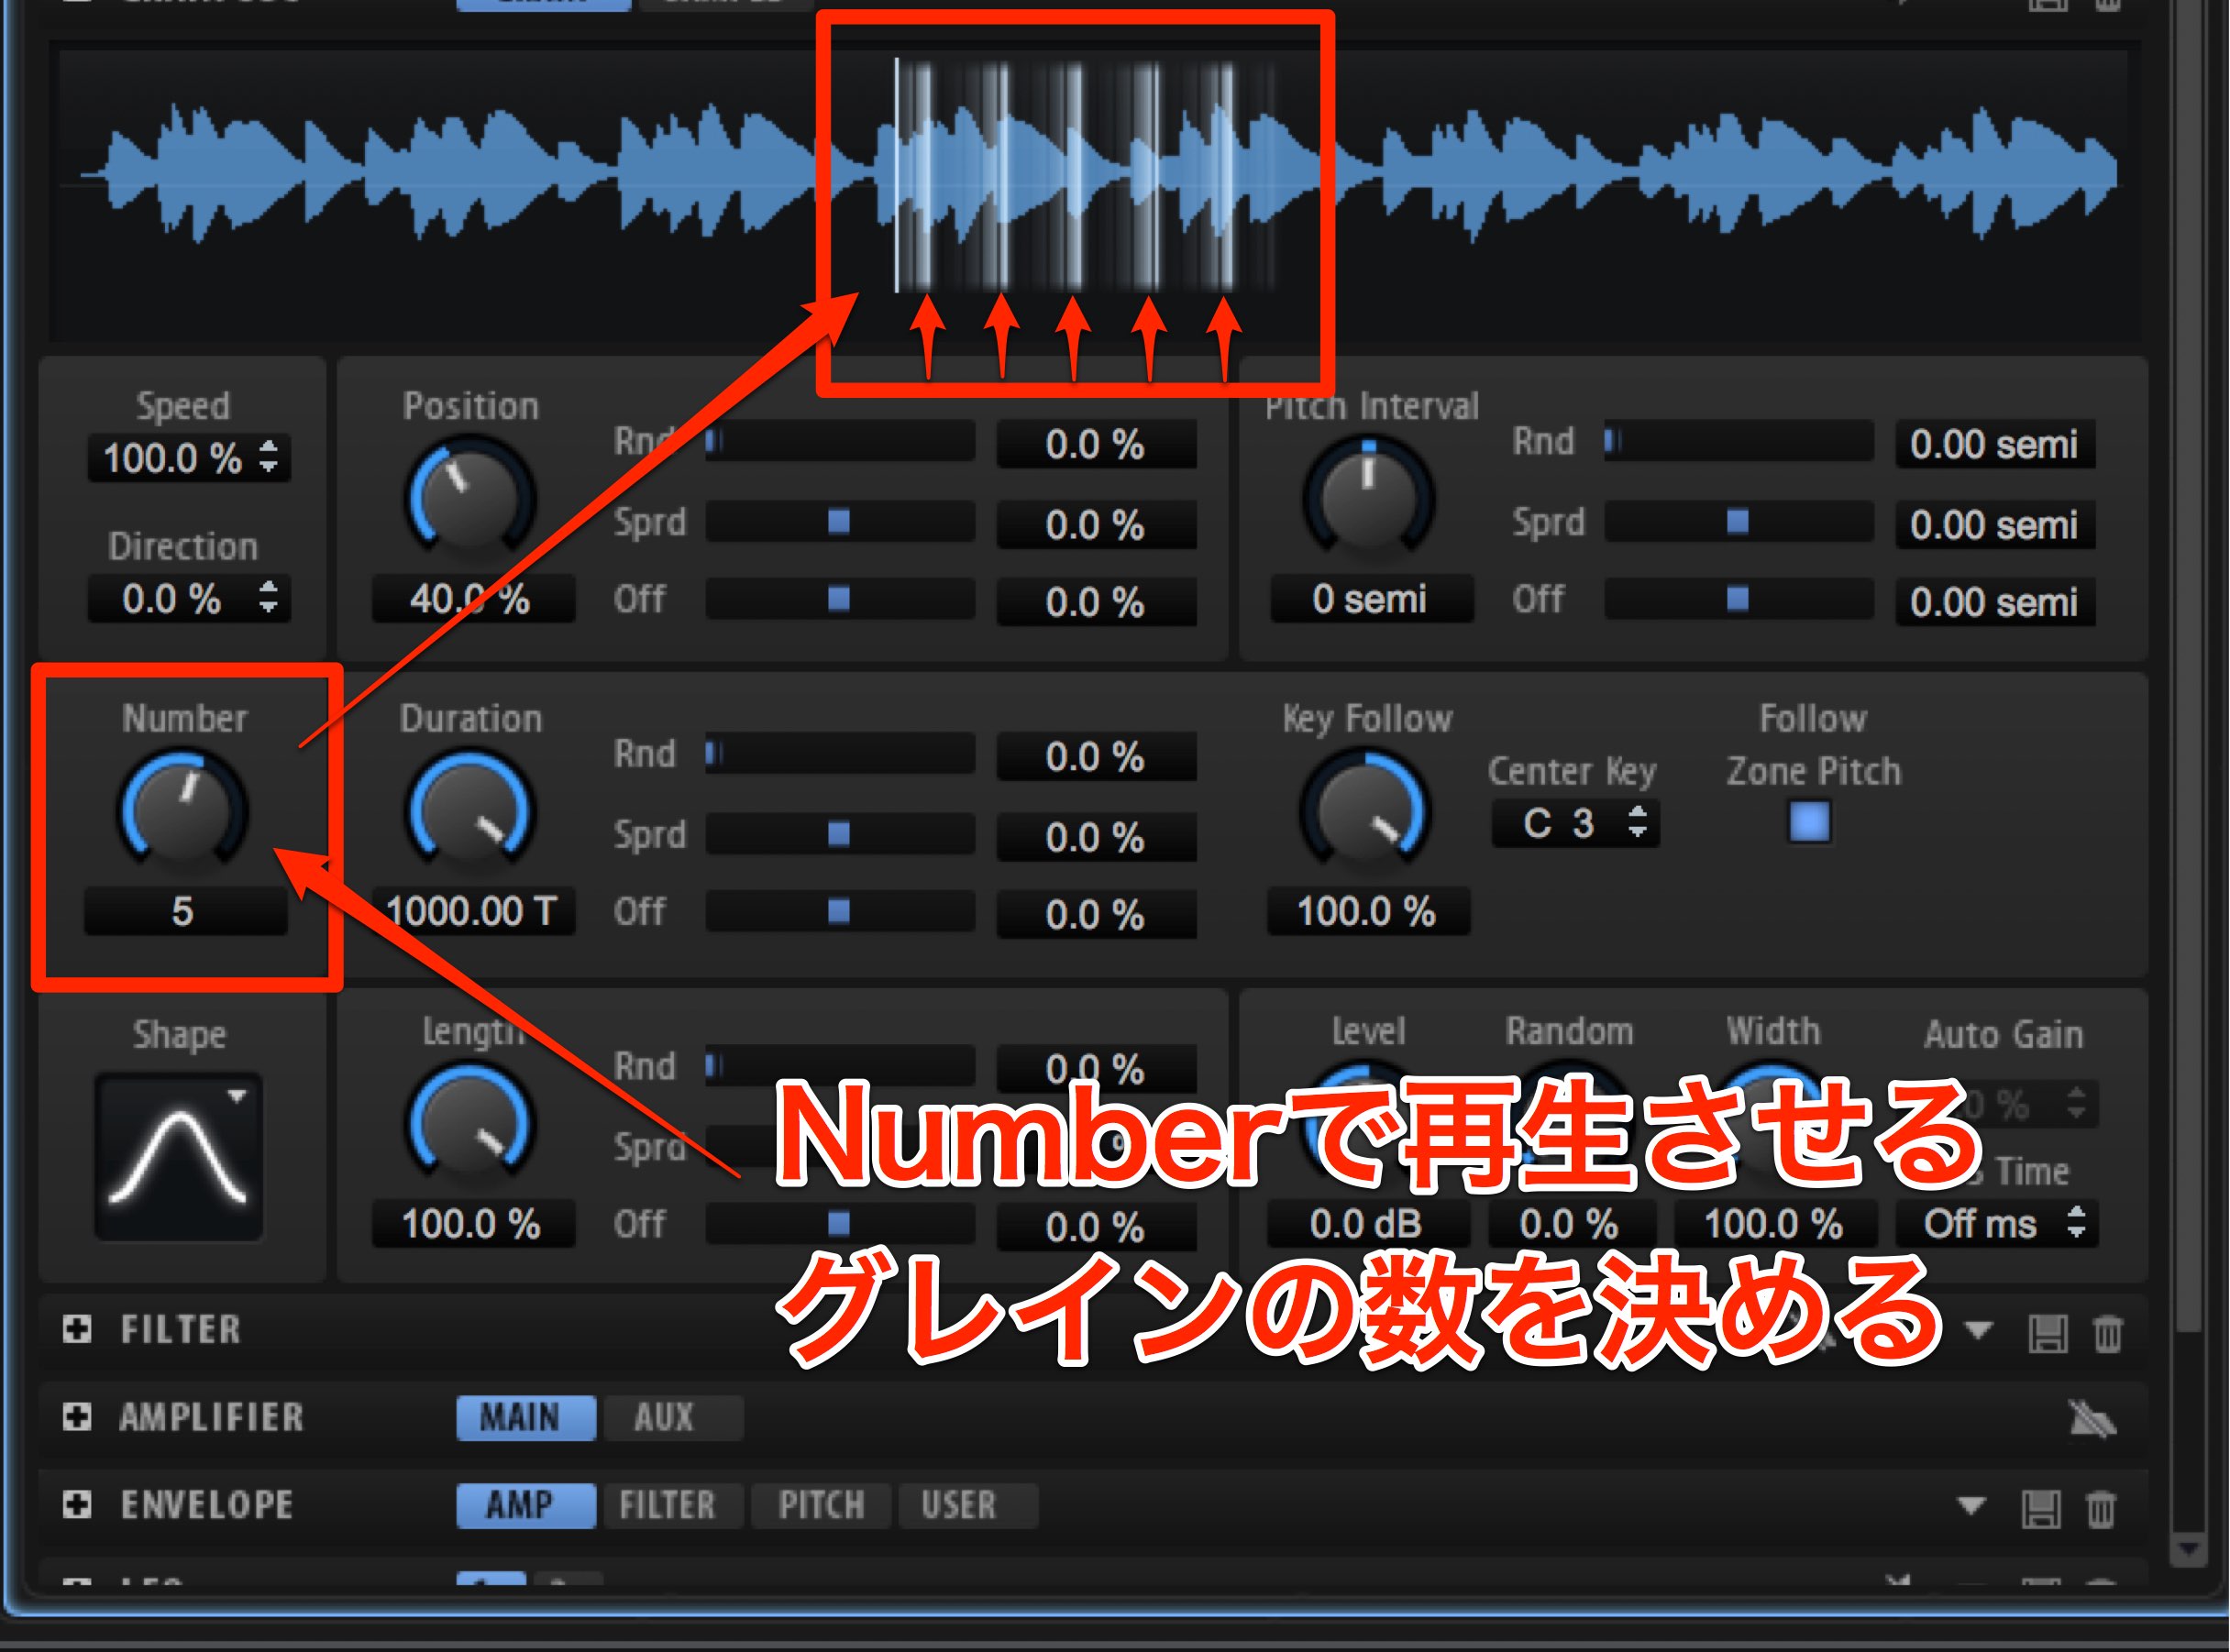
Task: Click the Position Rnd 0.0 % value
Action: click(1096, 444)
